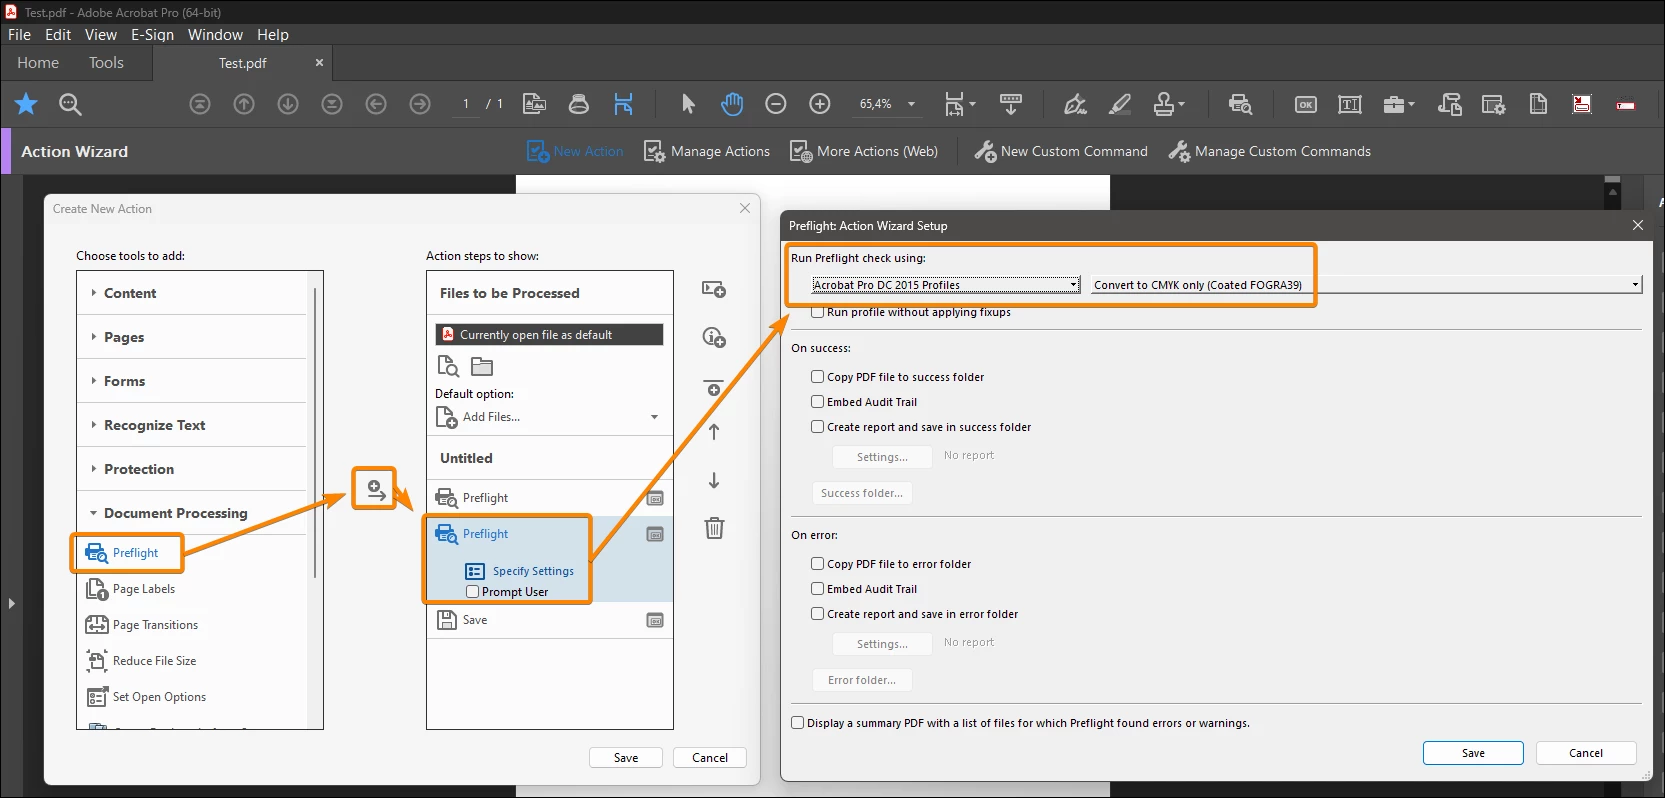Switch to the Home tab
This screenshot has width=1665, height=798.
pos(38,62)
